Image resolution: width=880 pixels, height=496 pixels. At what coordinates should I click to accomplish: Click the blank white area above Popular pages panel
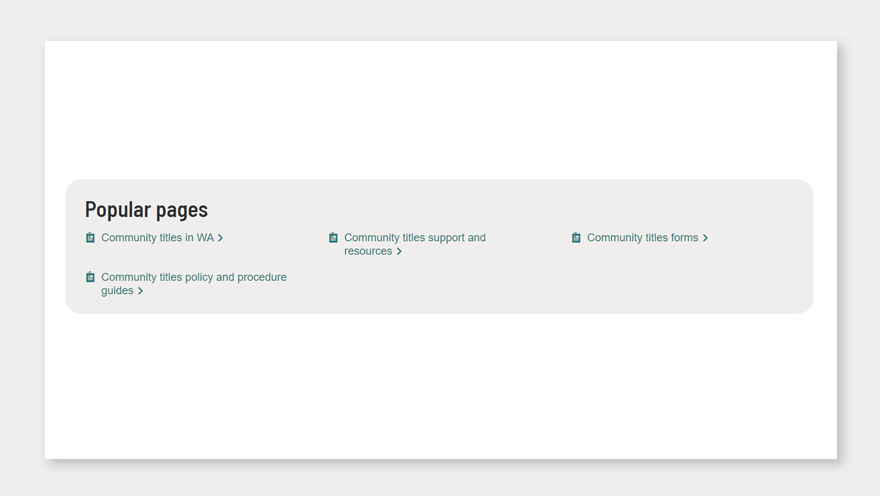[x=440, y=110]
